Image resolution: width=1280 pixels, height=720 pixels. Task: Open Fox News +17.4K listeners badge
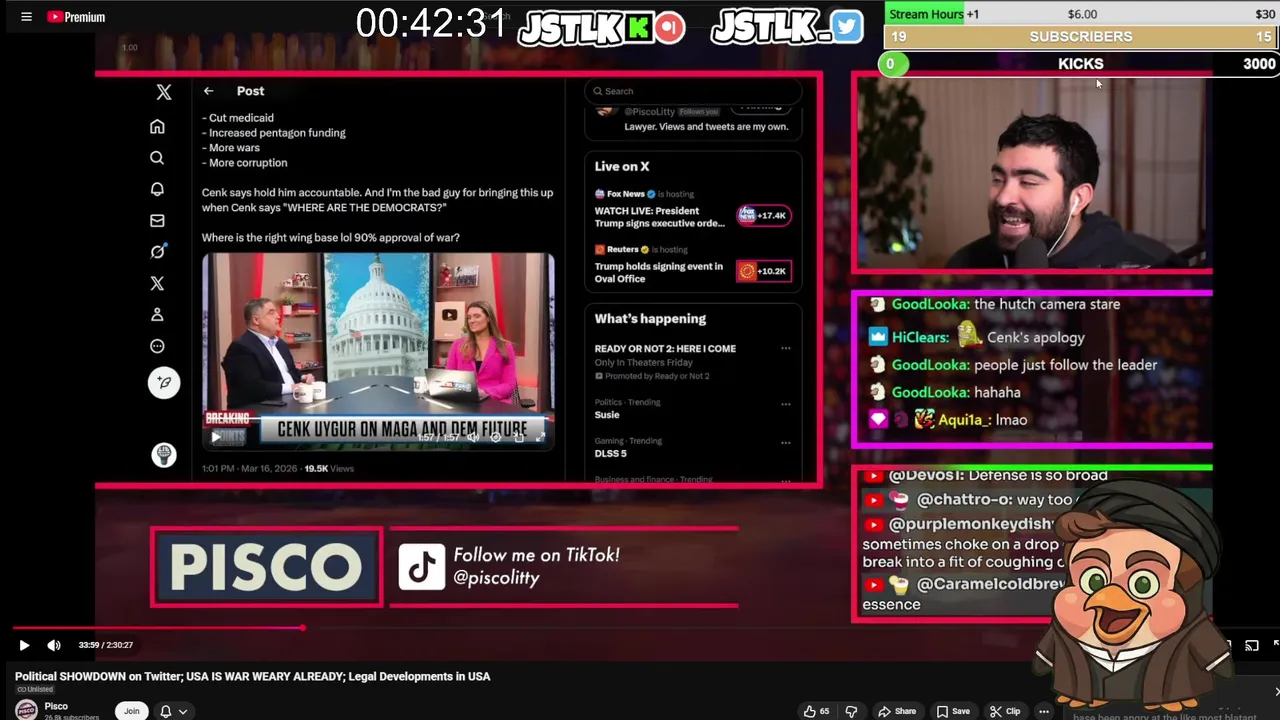point(764,215)
